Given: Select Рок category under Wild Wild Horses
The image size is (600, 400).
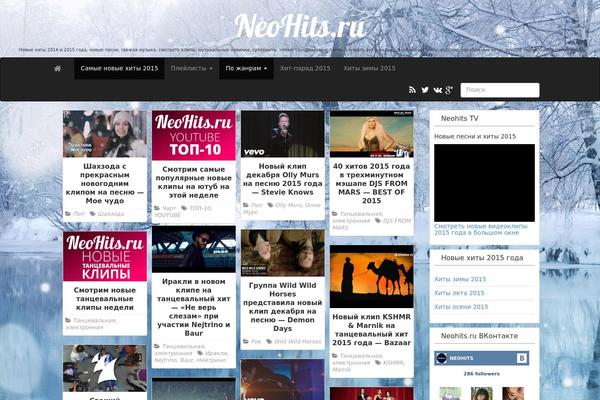Looking at the screenshot, I should point(256,341).
